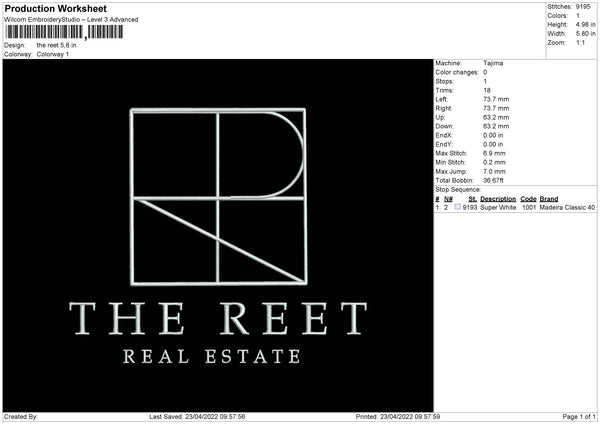
Task: Click the 'Color changes:' label
Action: 457,72
